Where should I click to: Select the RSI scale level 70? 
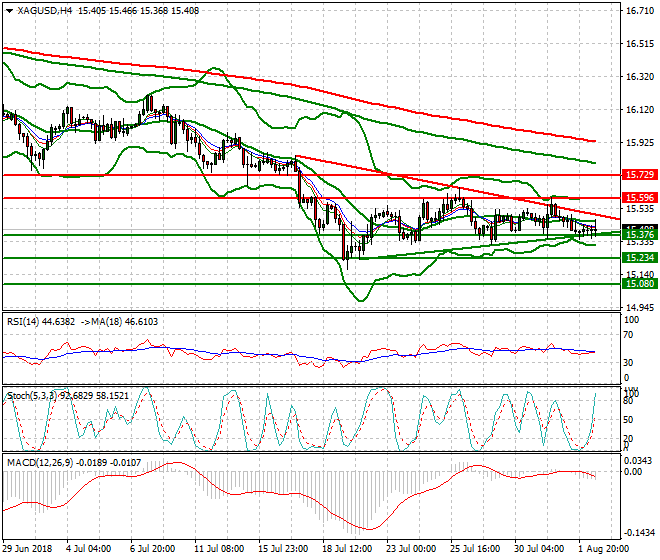coord(628,335)
